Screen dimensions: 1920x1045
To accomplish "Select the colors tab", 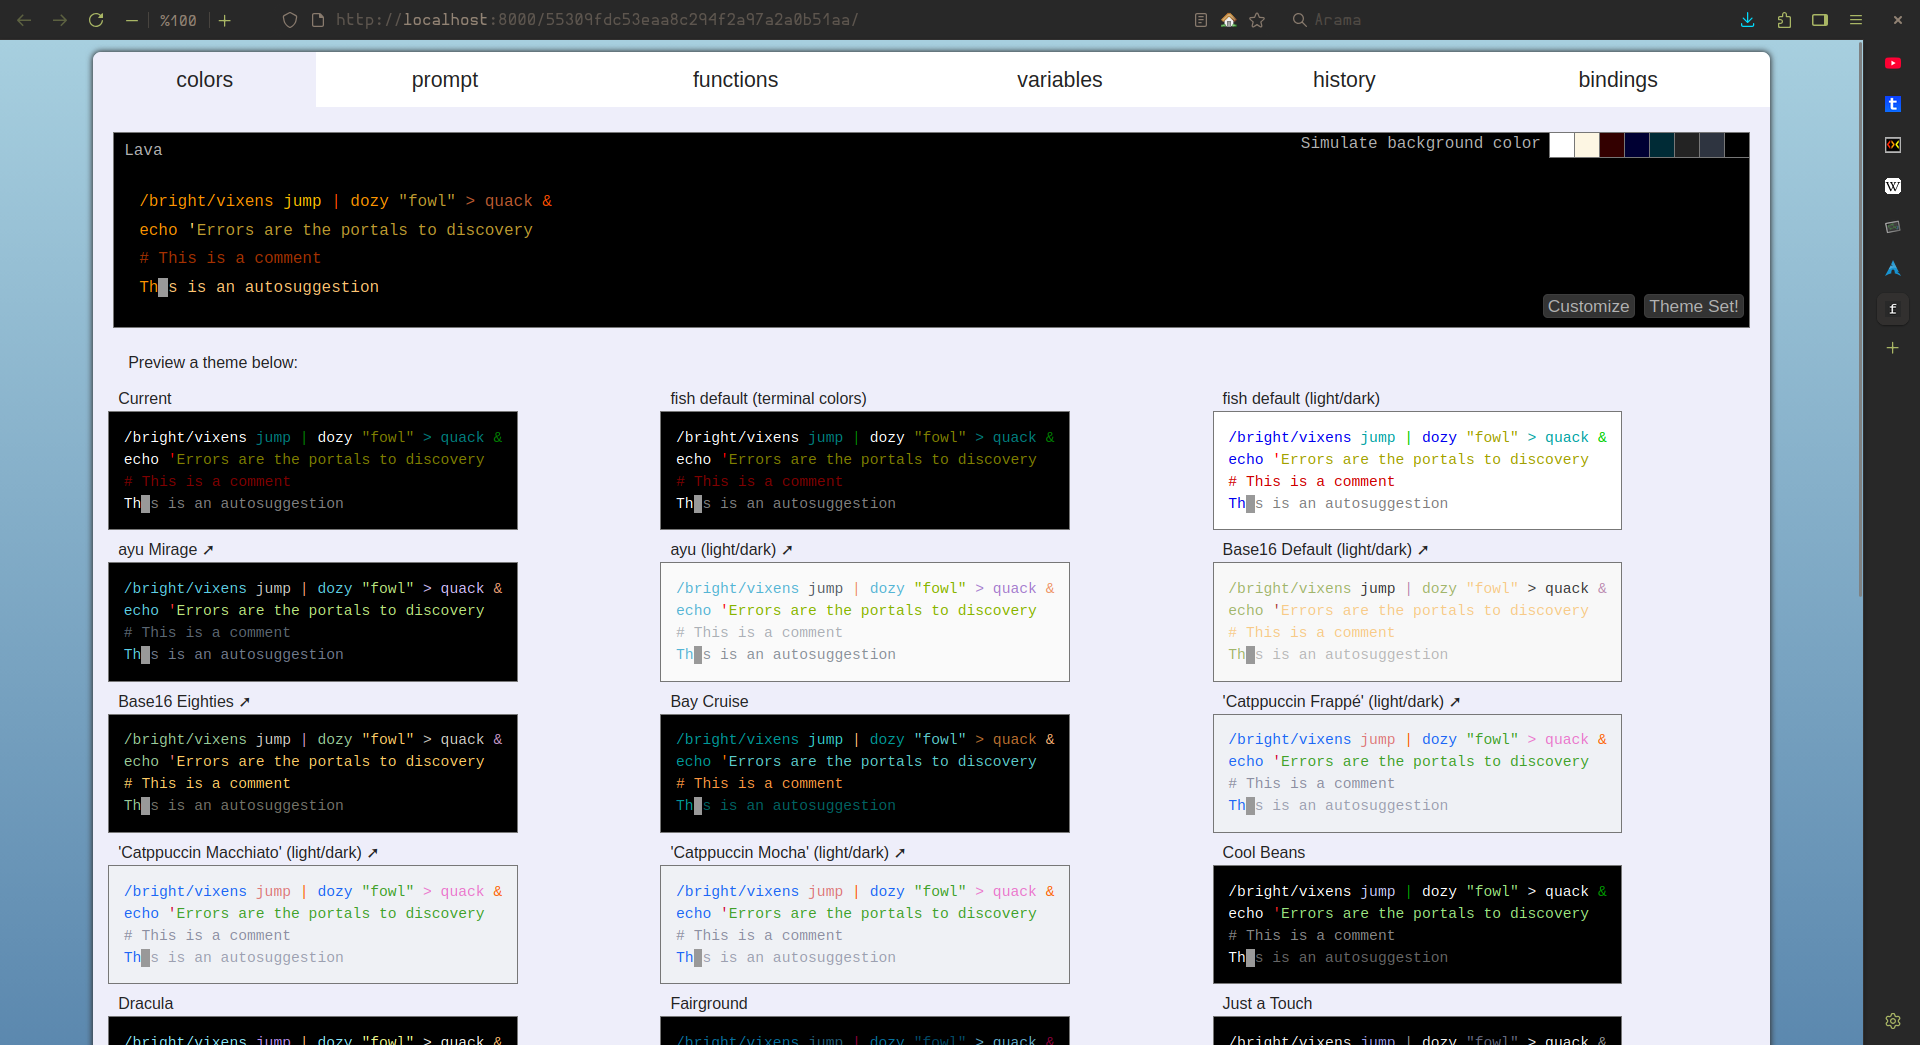I will (205, 80).
